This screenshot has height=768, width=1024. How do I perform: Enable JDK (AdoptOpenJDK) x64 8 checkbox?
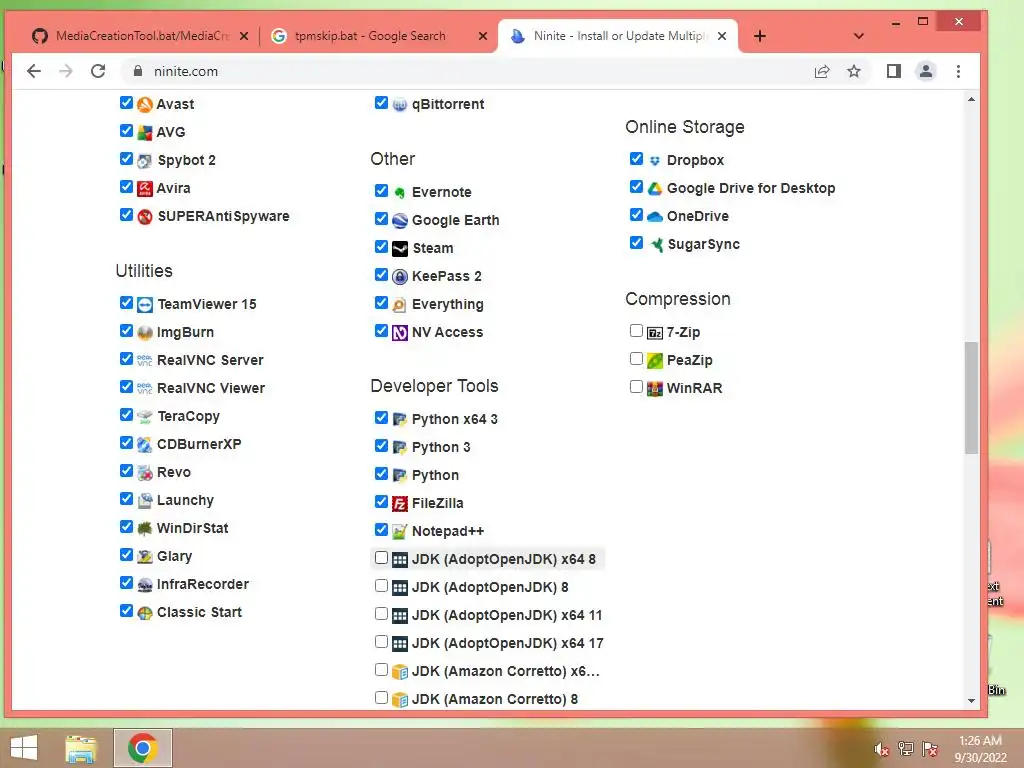click(381, 558)
